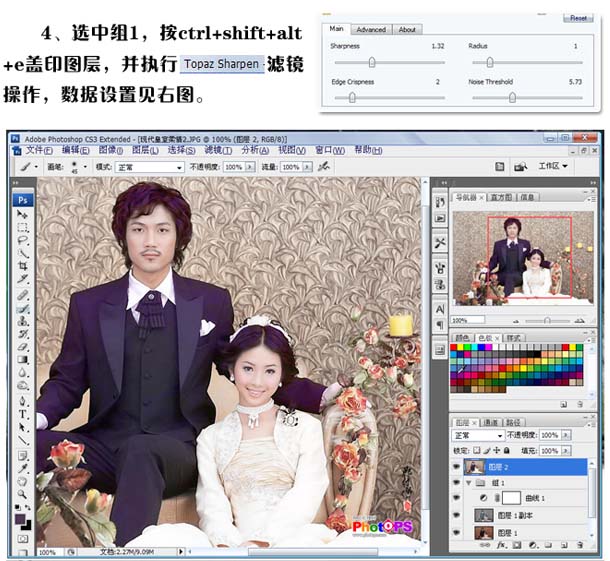Switch to the 直方图 tab
The image size is (610, 561).
[501, 197]
